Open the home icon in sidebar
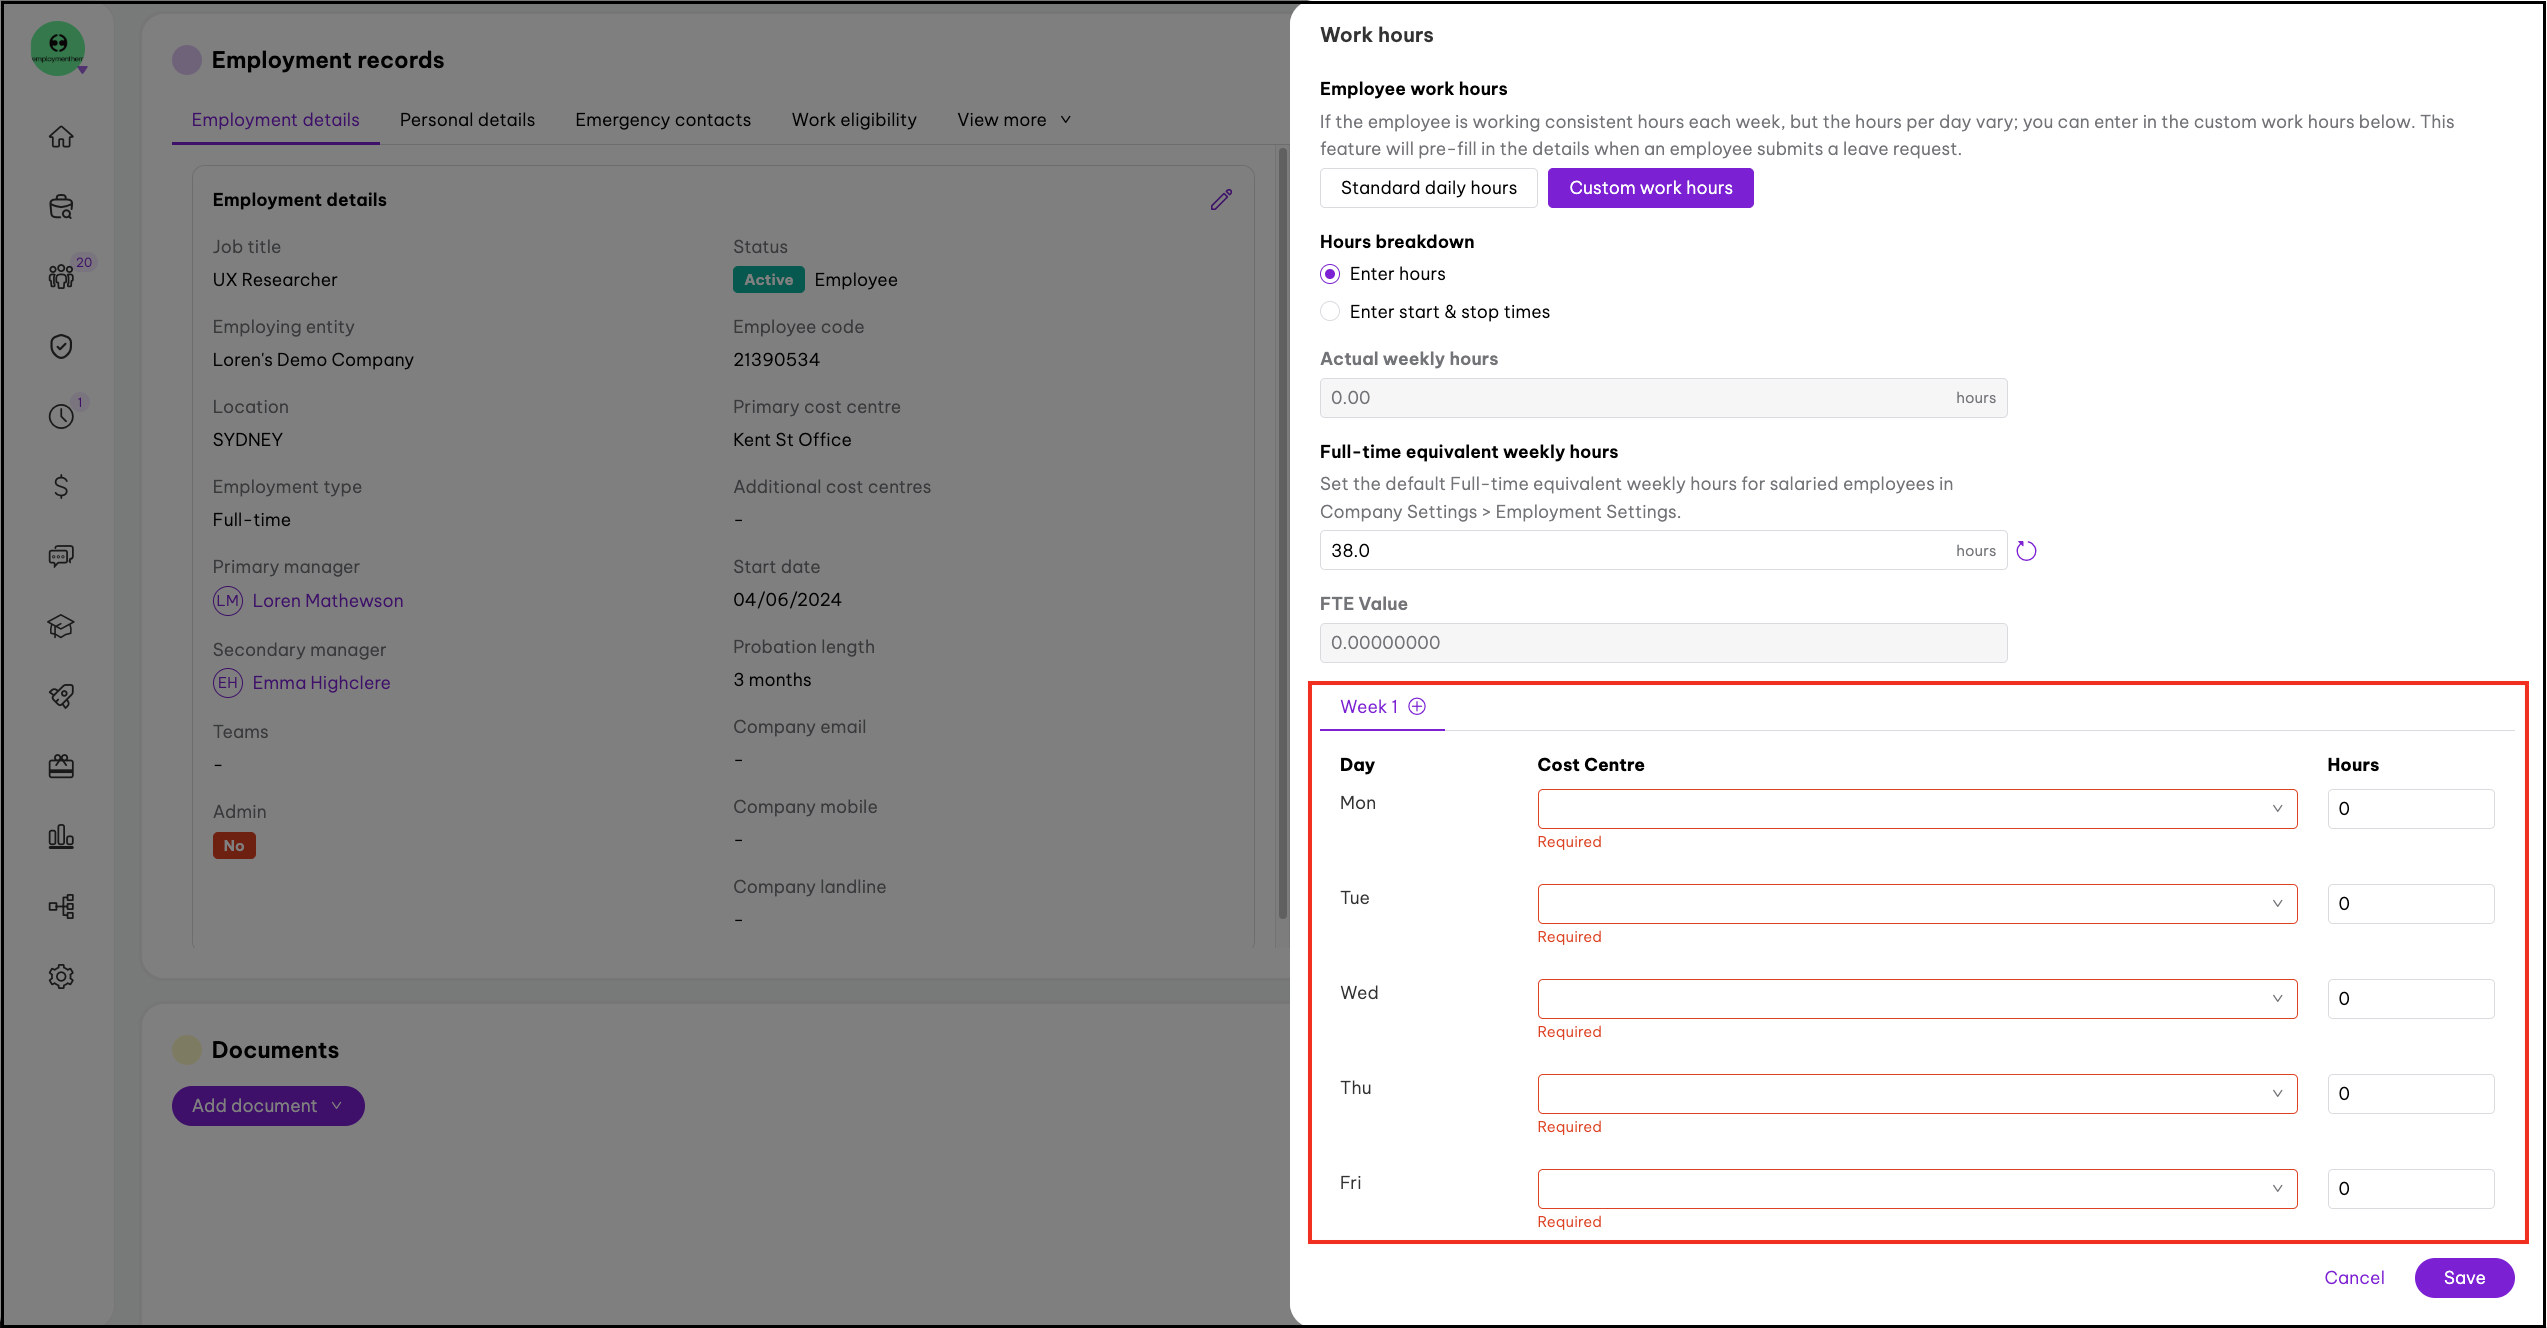 point(61,137)
